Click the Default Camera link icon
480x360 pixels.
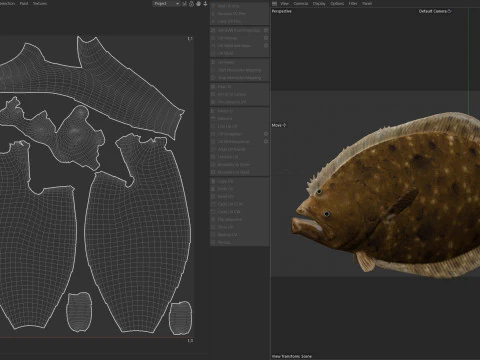click(449, 11)
